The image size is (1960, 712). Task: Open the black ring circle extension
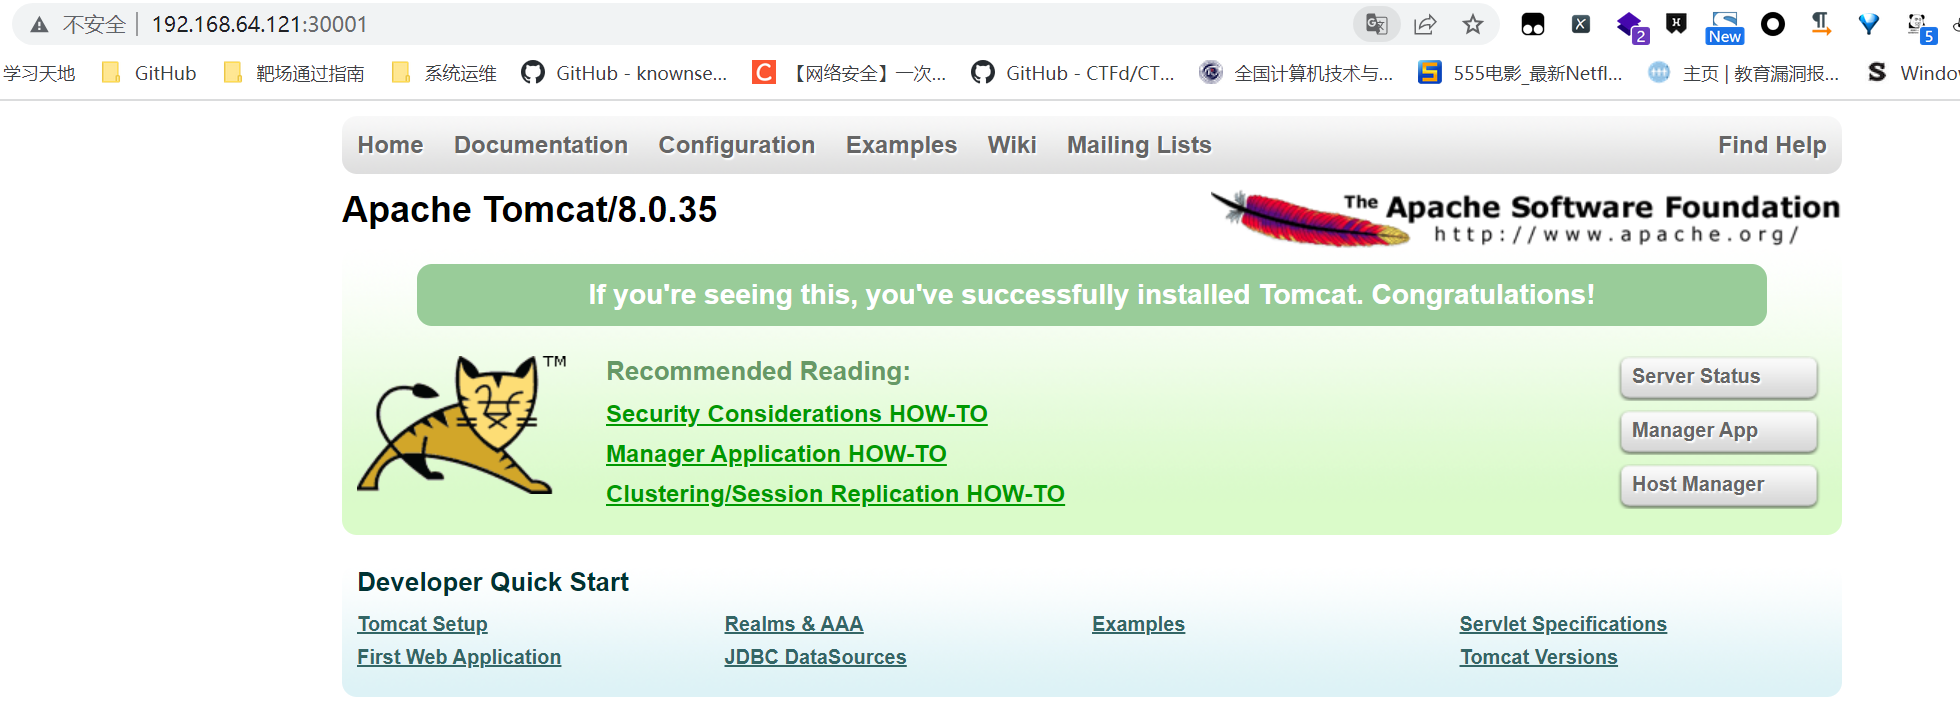pos(1773,24)
